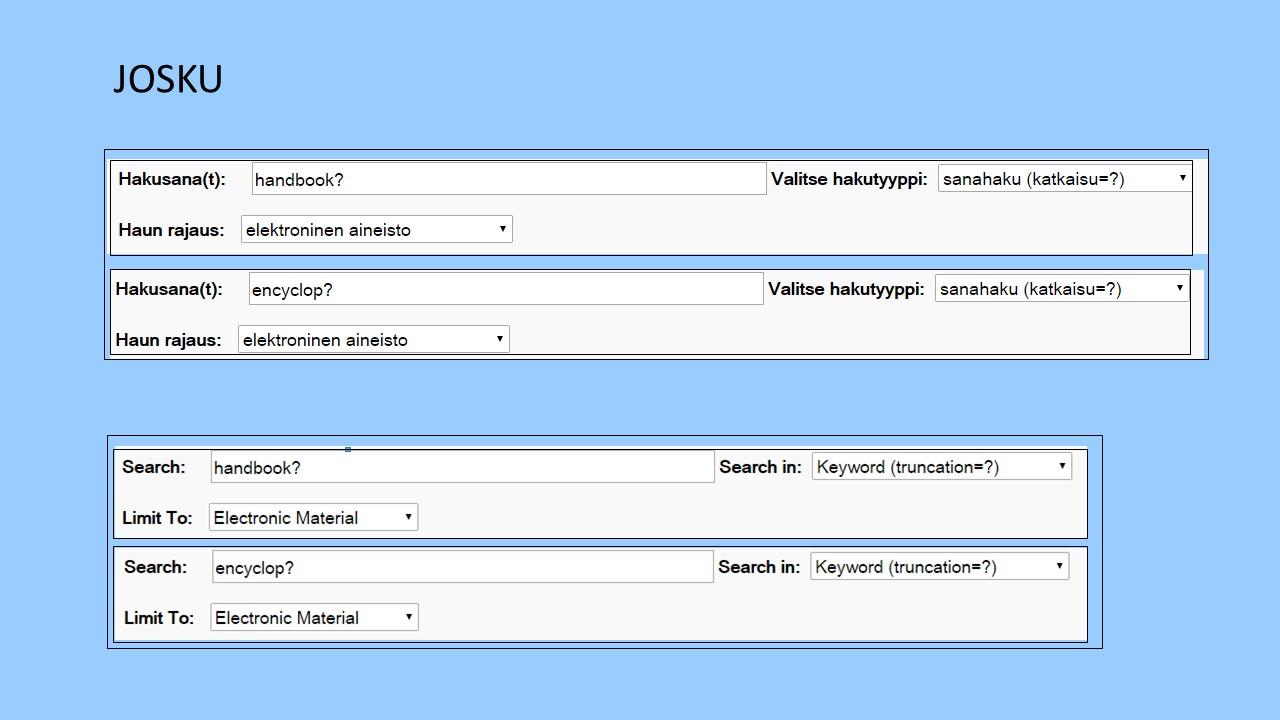
Task: Open 'Search in' Keyword dropdown in the English handbook? row
Action: pos(942,466)
